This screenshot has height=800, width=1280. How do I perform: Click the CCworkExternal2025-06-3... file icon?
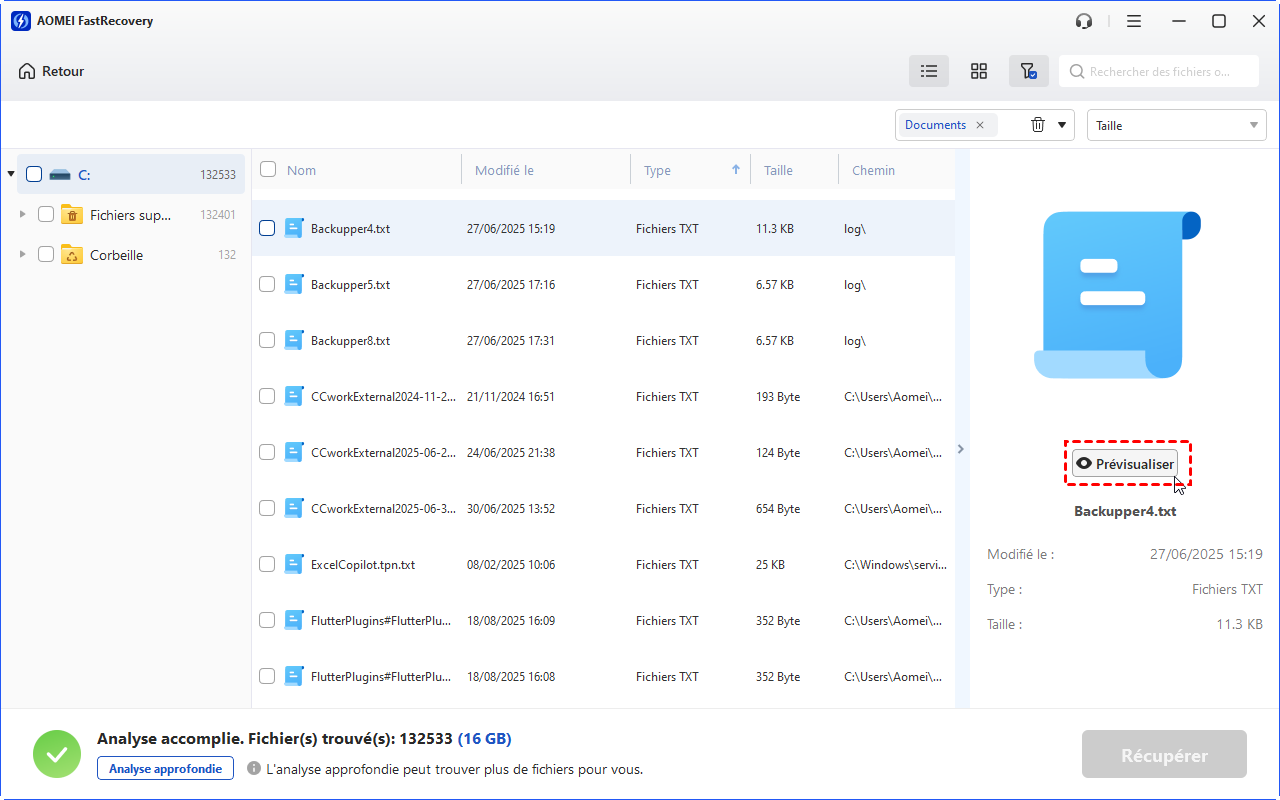[293, 508]
